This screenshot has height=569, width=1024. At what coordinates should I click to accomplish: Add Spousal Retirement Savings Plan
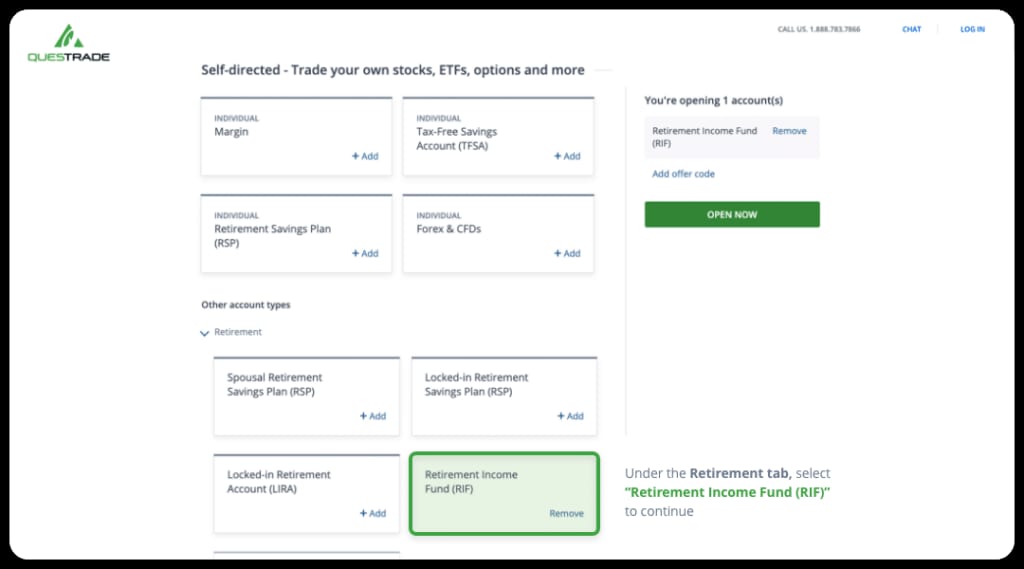pyautogui.click(x=373, y=416)
